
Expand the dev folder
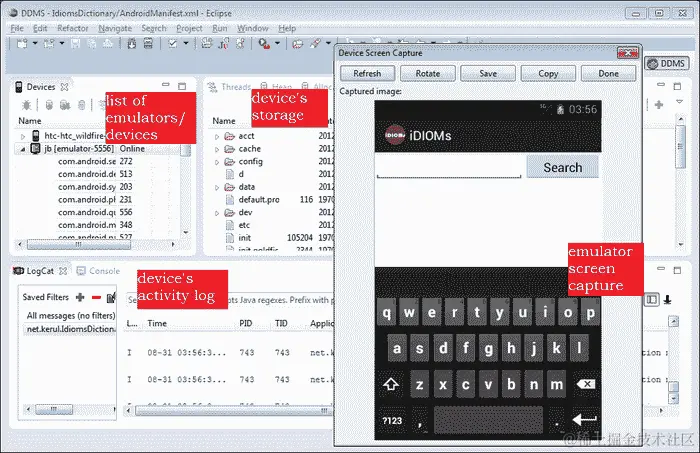[x=217, y=213]
